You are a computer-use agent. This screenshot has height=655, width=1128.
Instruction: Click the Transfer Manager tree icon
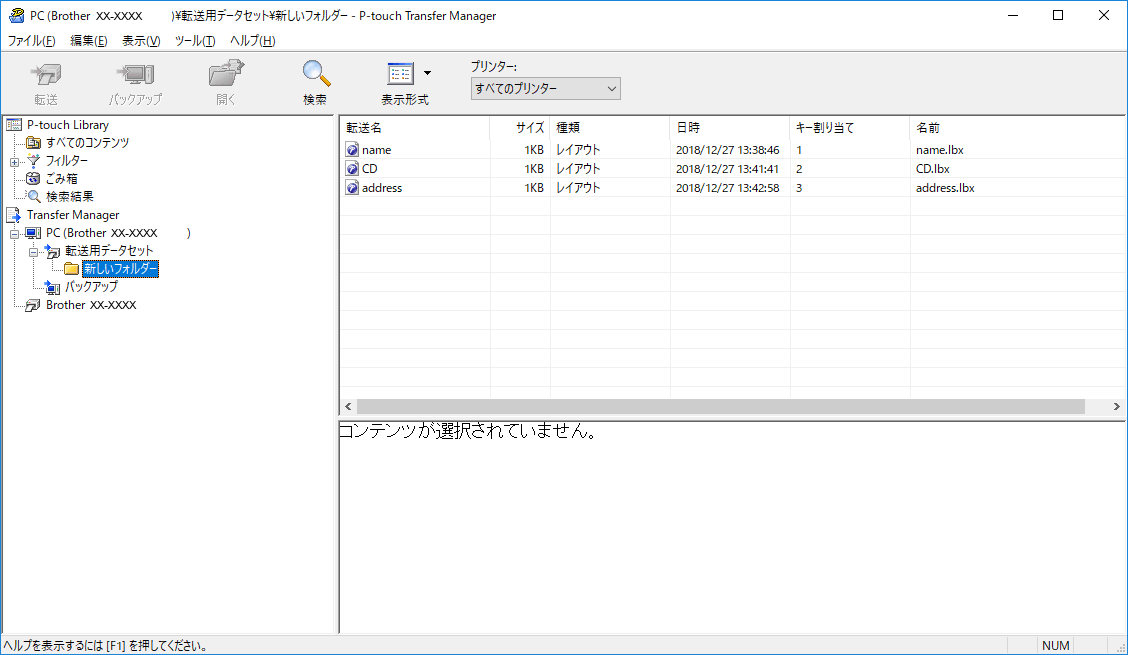(x=14, y=215)
